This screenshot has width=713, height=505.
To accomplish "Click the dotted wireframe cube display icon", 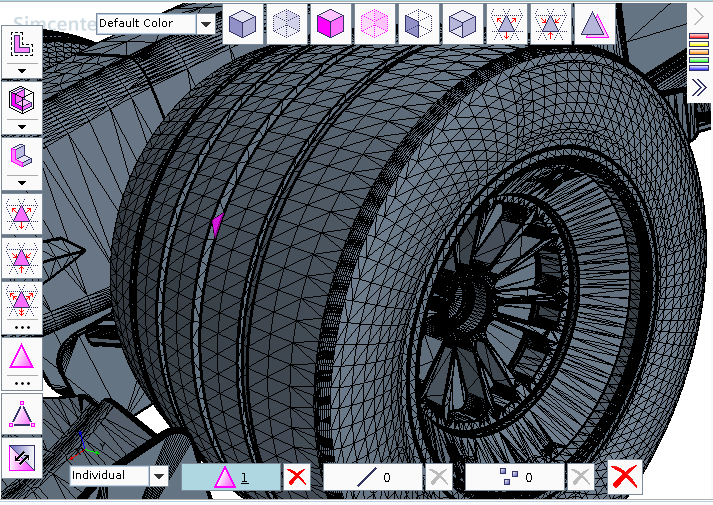I will coord(287,24).
